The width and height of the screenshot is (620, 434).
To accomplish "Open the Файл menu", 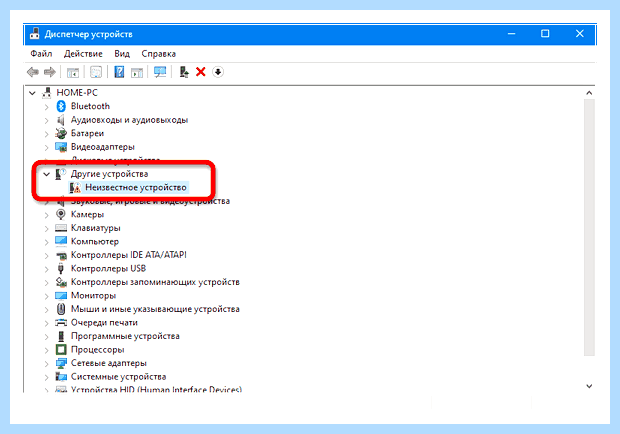I will [41, 54].
